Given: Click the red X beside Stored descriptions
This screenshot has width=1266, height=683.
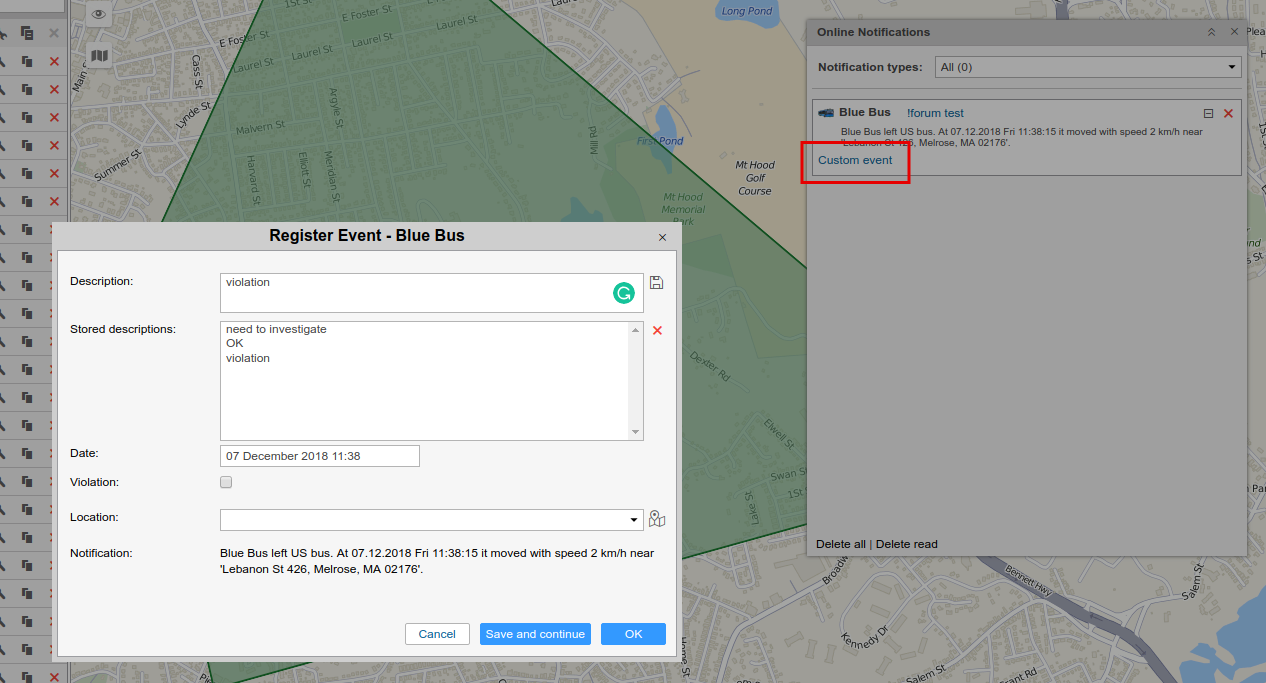Looking at the screenshot, I should [x=657, y=330].
